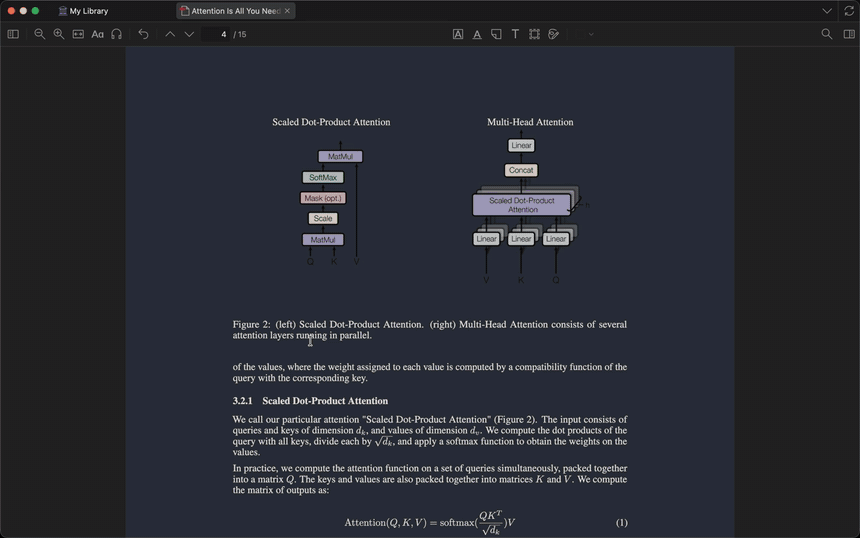
Task: Select the Select Area annotation tool
Action: 534,34
